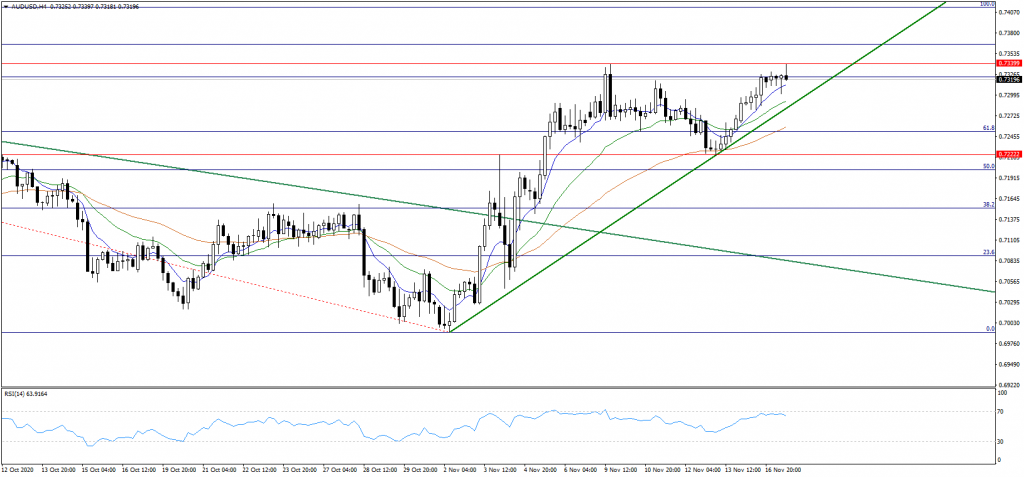The height and width of the screenshot is (477, 1024).
Task: Click the black 0.73196 current price tag
Action: 1009,79
